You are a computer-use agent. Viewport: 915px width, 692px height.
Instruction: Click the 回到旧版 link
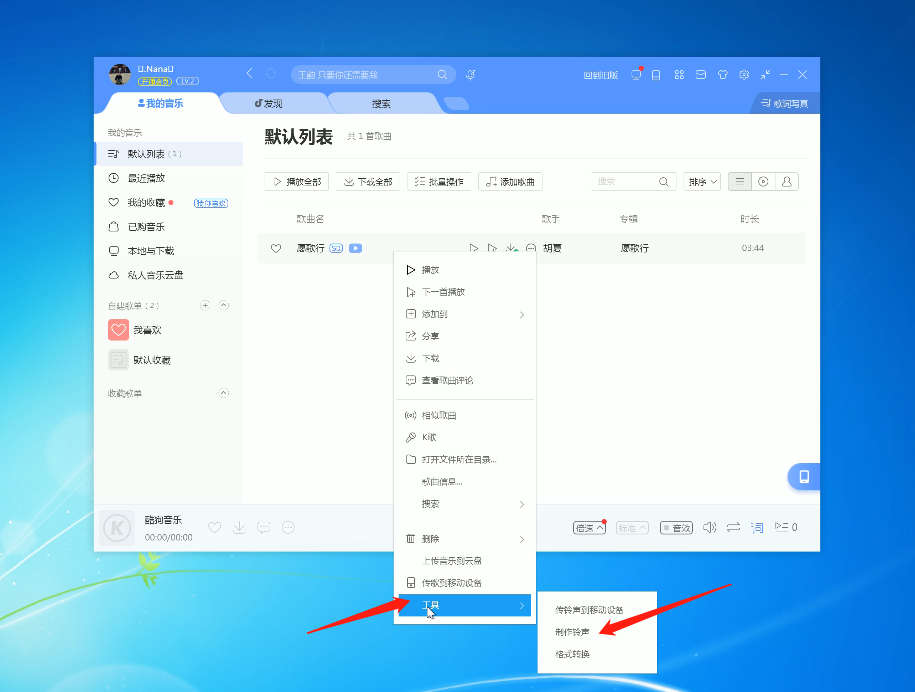click(x=600, y=75)
